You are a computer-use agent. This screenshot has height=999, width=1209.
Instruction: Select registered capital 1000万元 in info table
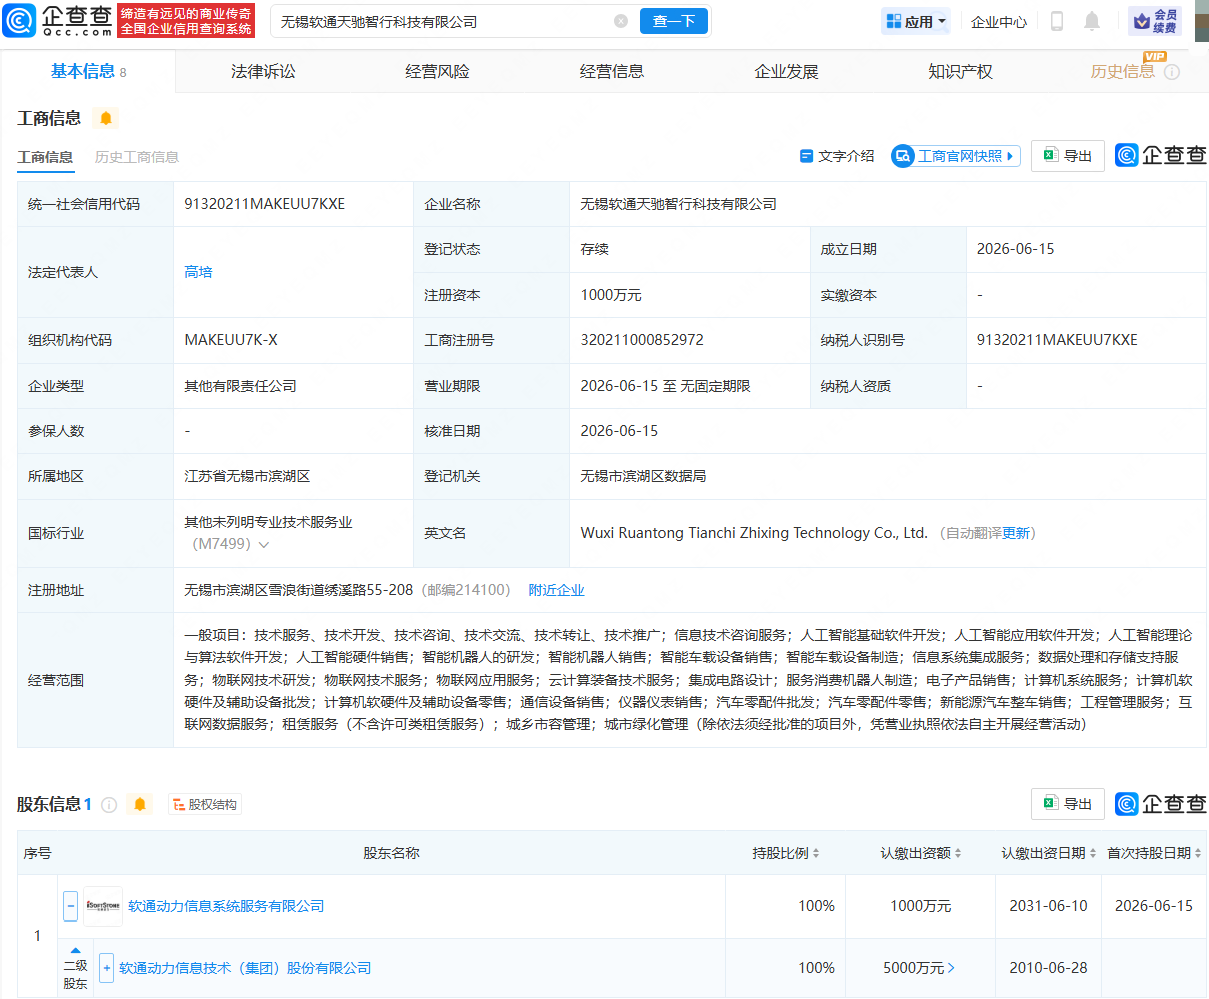[611, 295]
